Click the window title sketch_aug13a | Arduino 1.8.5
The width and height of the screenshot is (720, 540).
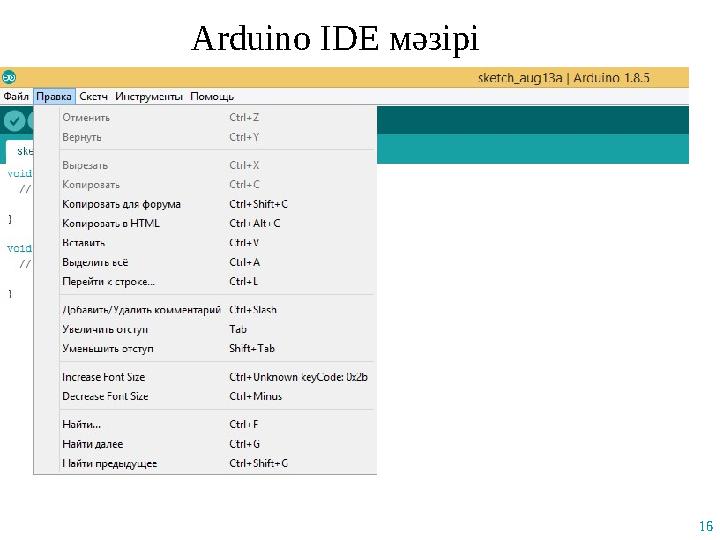click(563, 78)
